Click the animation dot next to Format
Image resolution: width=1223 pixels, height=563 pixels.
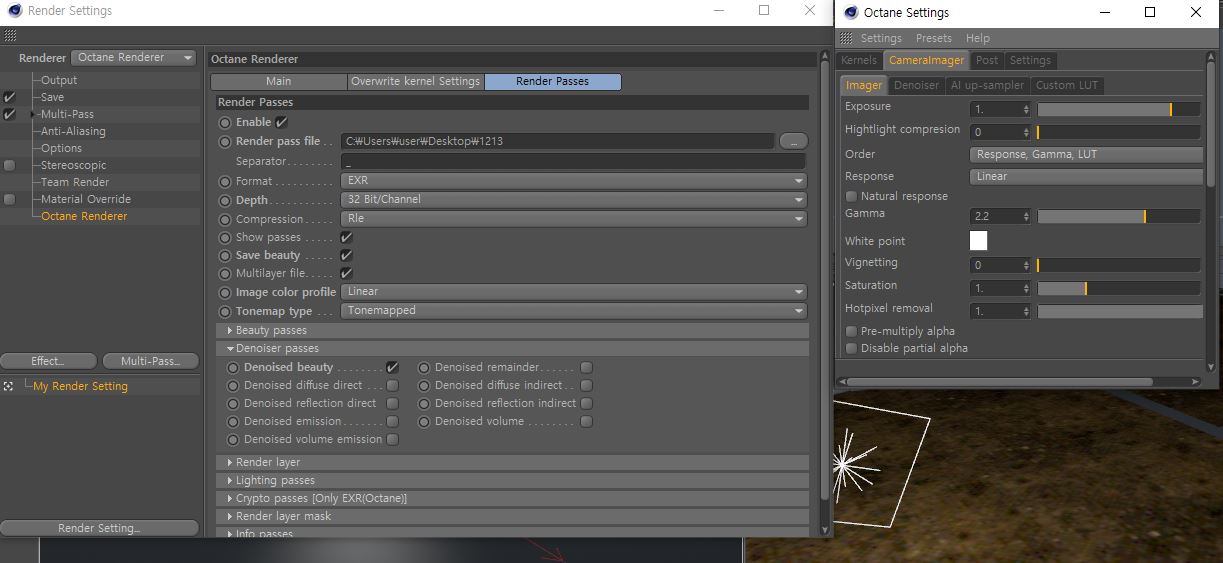coord(225,181)
